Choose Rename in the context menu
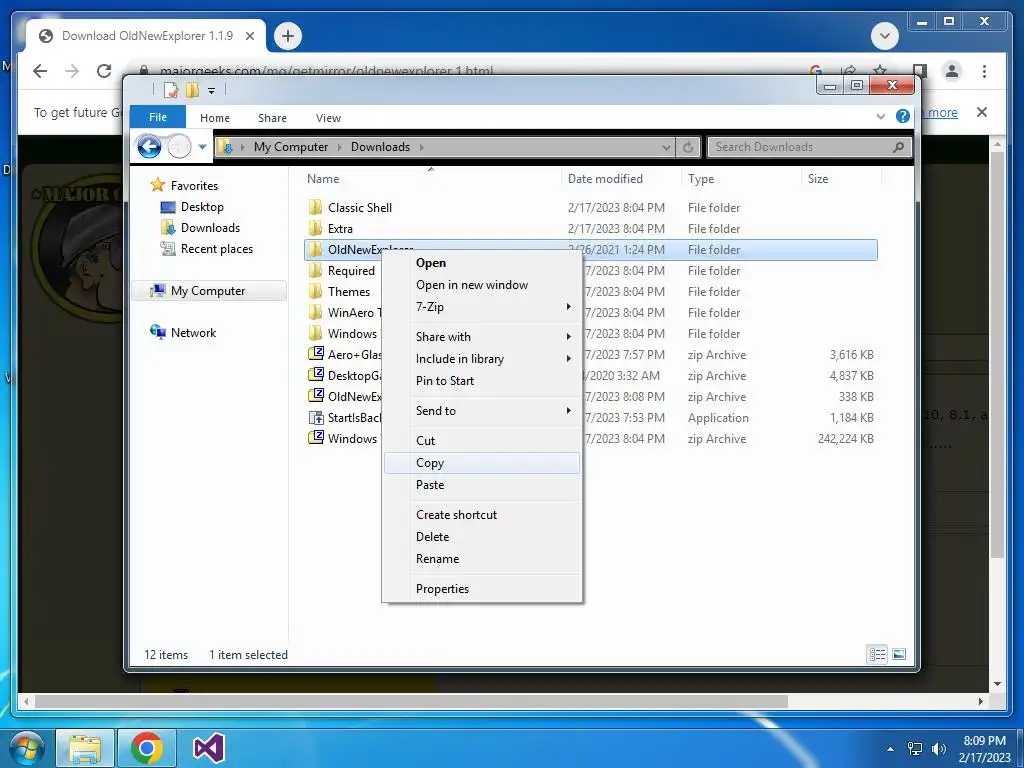 482,559
